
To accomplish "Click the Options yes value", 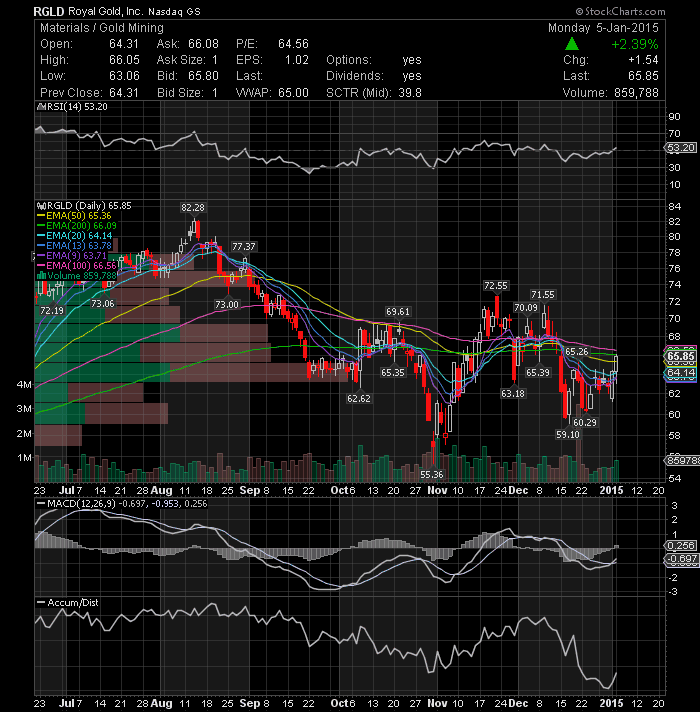I will [x=412, y=60].
